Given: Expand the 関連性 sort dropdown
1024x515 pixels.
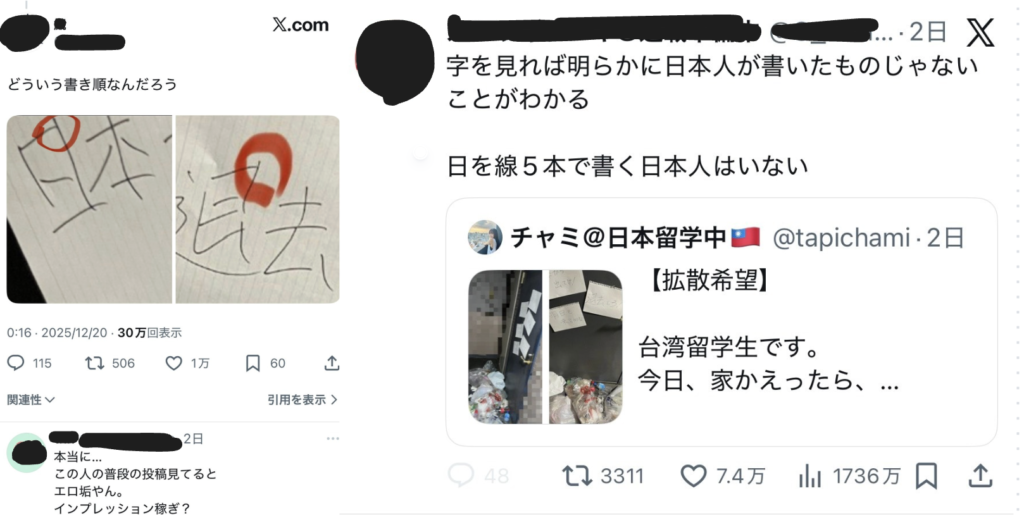Looking at the screenshot, I should click(x=31, y=399).
